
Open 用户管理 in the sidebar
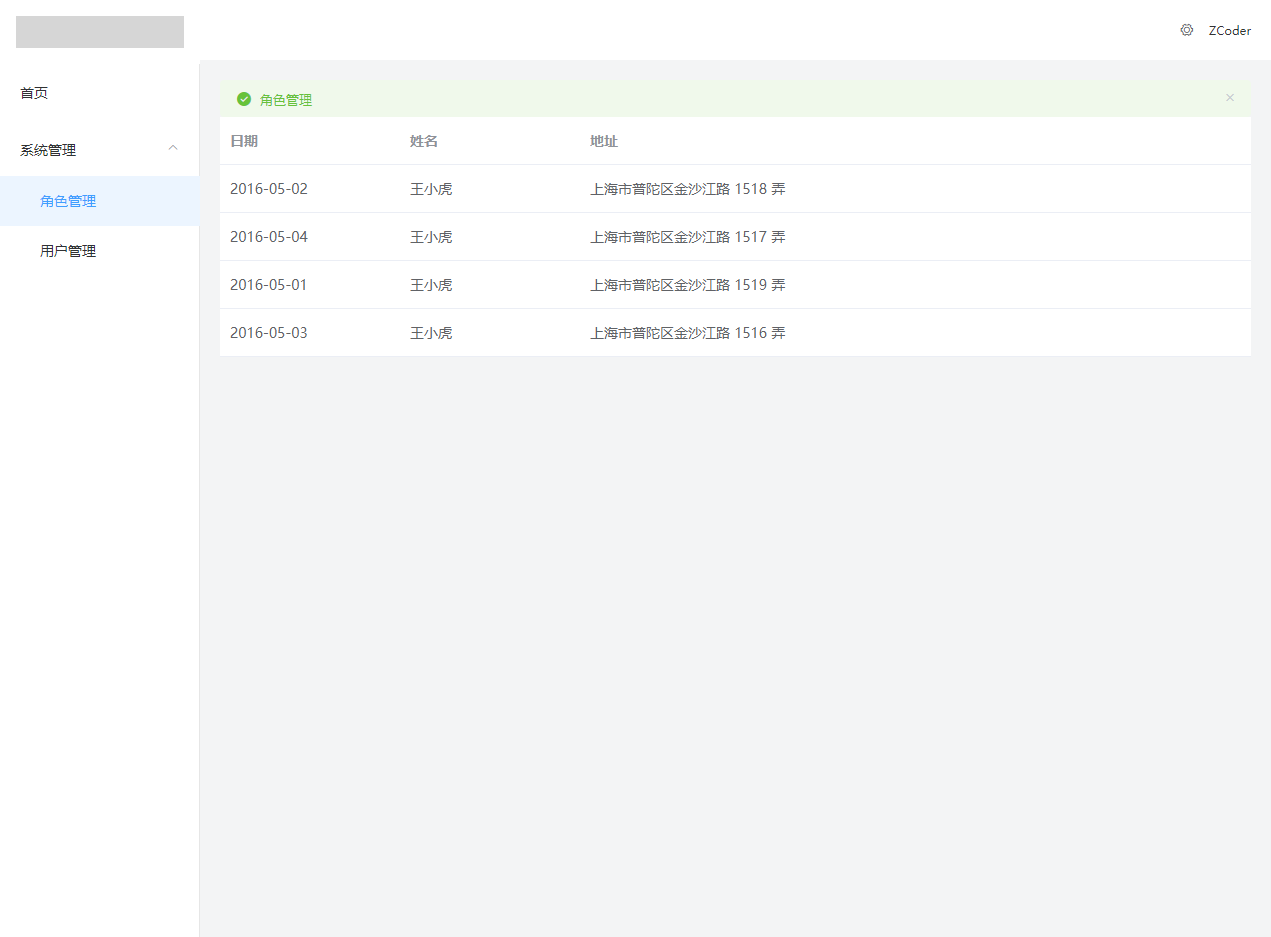(100, 251)
